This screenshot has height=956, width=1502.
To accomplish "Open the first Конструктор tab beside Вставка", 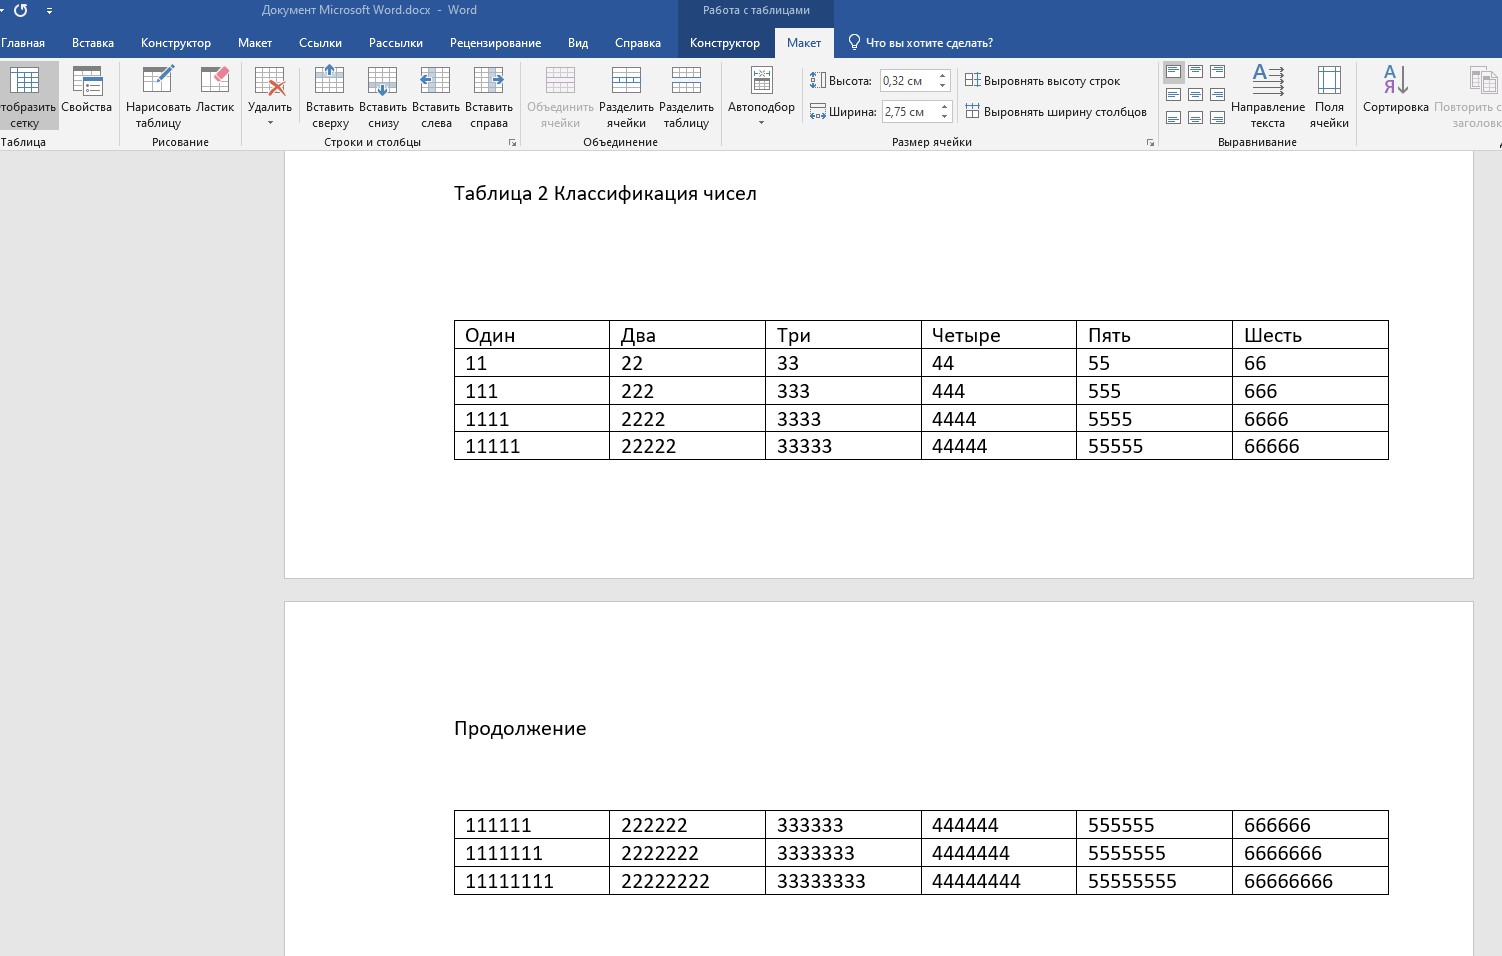I will pos(176,43).
